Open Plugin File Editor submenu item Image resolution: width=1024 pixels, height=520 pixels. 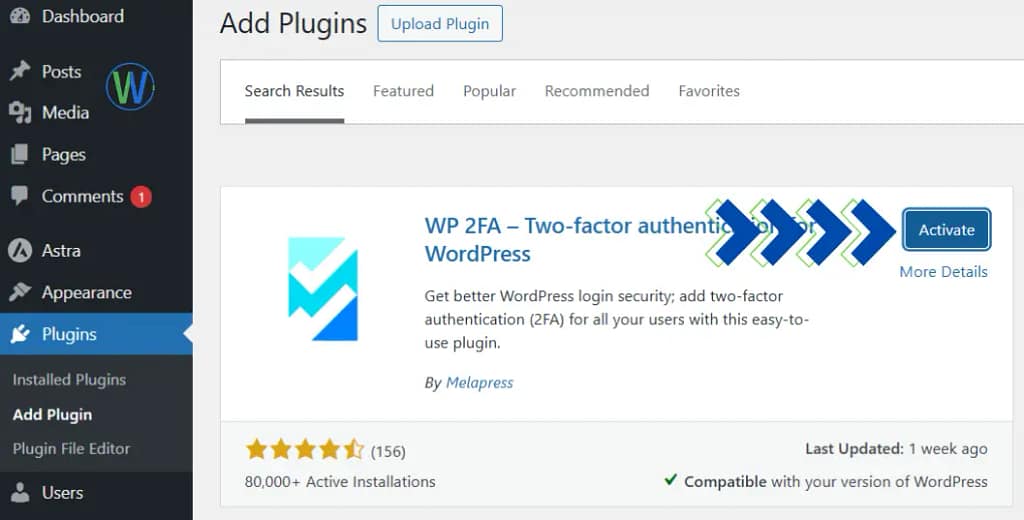71,449
